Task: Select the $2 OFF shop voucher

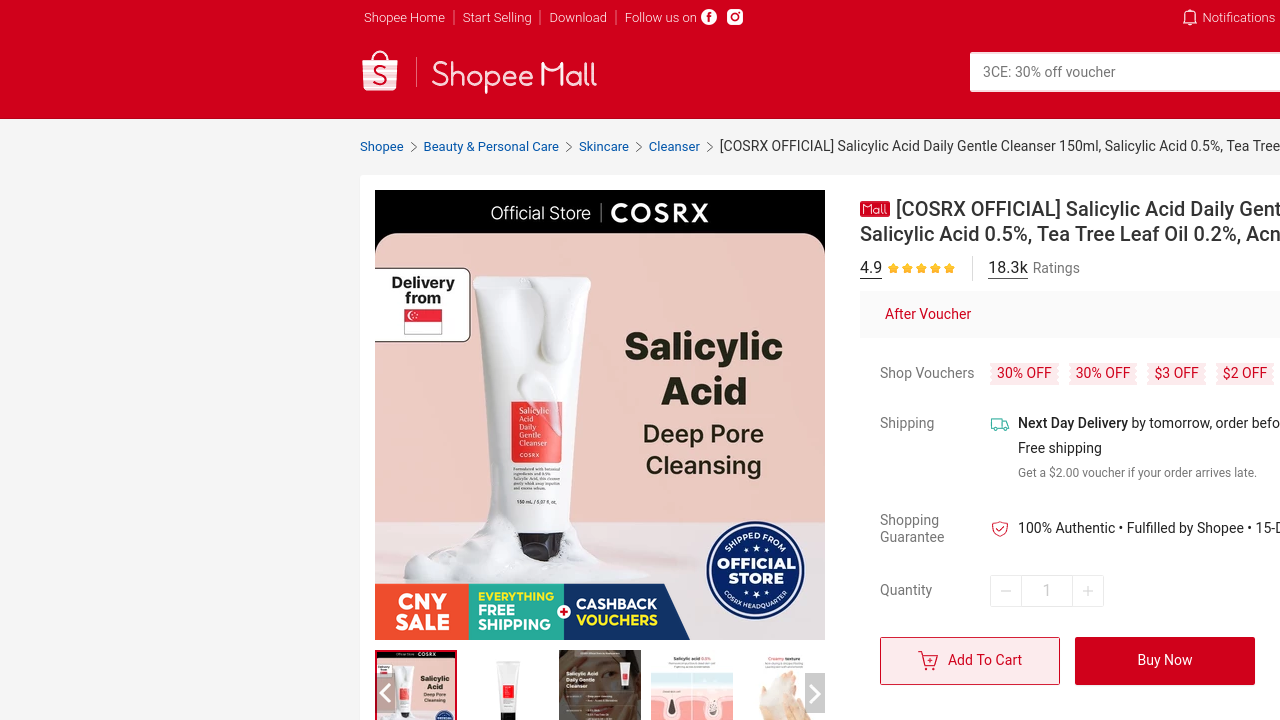Action: coord(1245,373)
